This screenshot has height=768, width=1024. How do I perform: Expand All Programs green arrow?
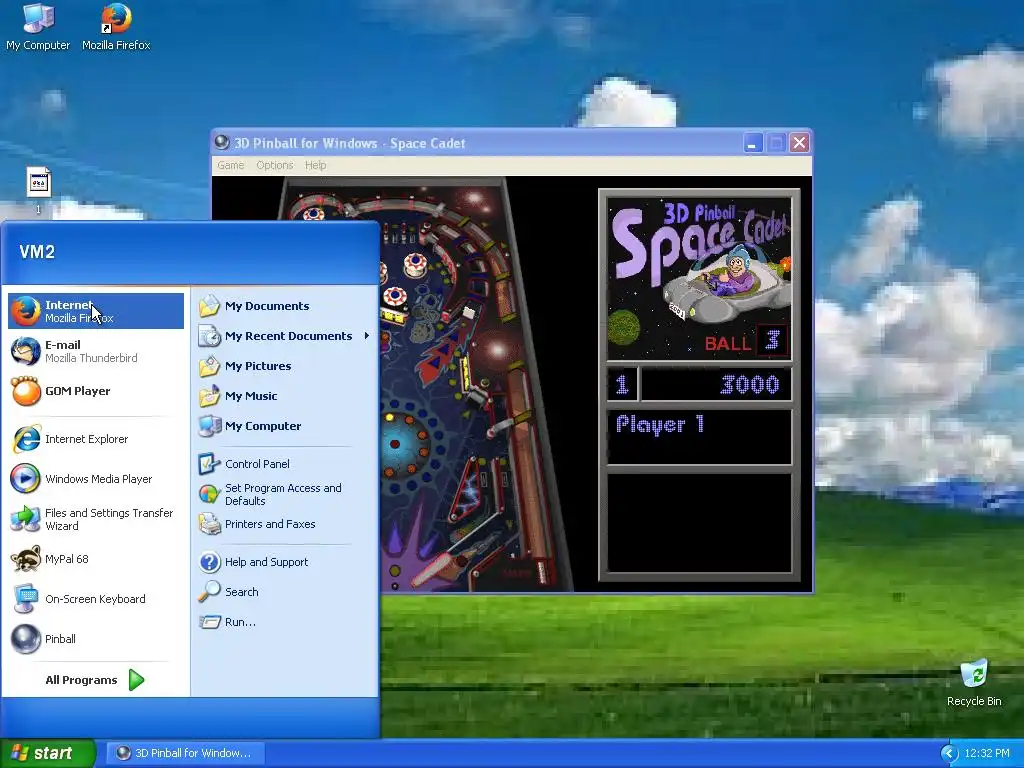click(x=136, y=680)
